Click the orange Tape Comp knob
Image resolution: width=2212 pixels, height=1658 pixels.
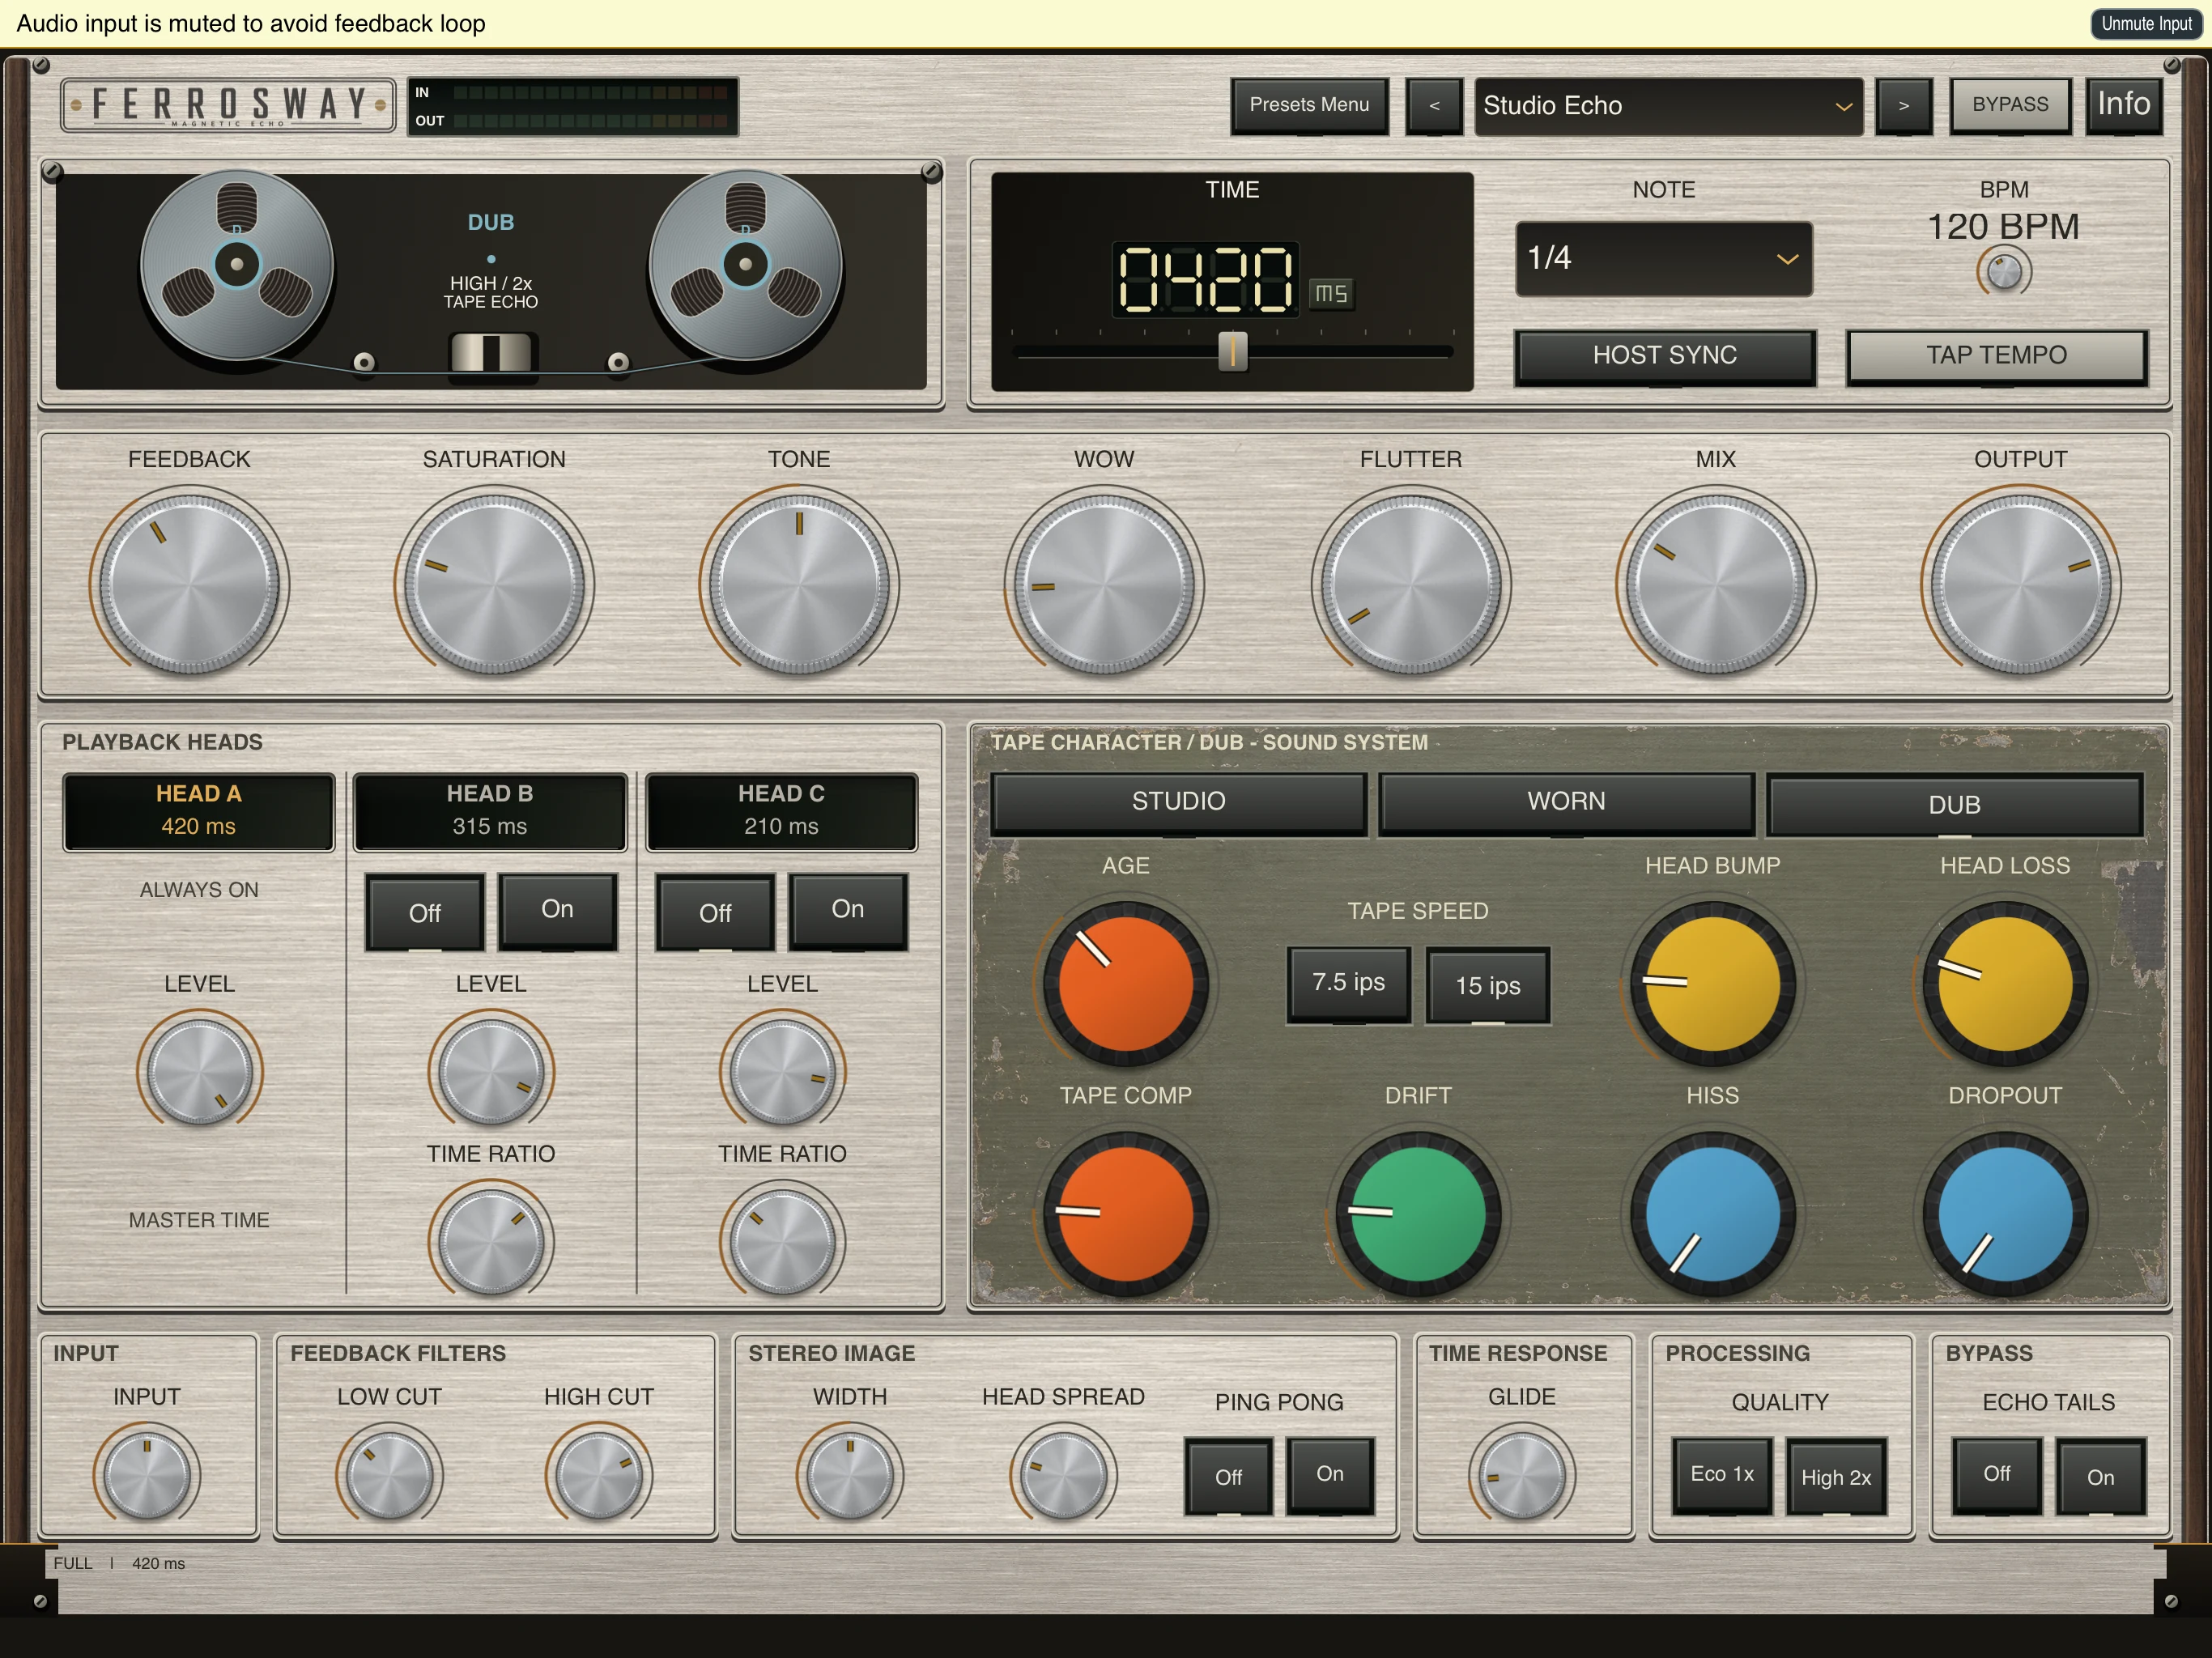pyautogui.click(x=1125, y=1213)
